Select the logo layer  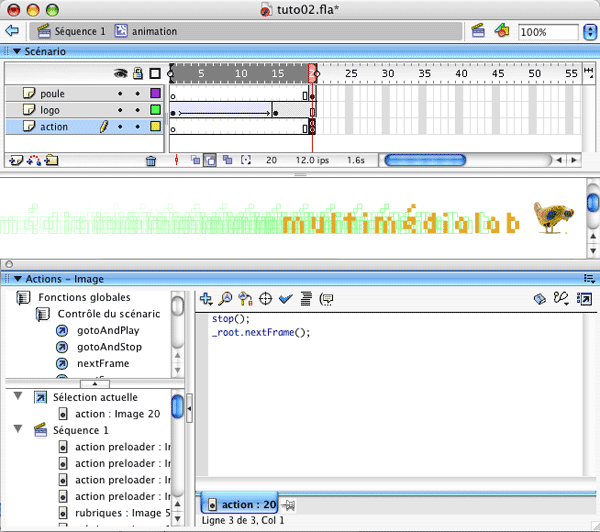coord(84,110)
